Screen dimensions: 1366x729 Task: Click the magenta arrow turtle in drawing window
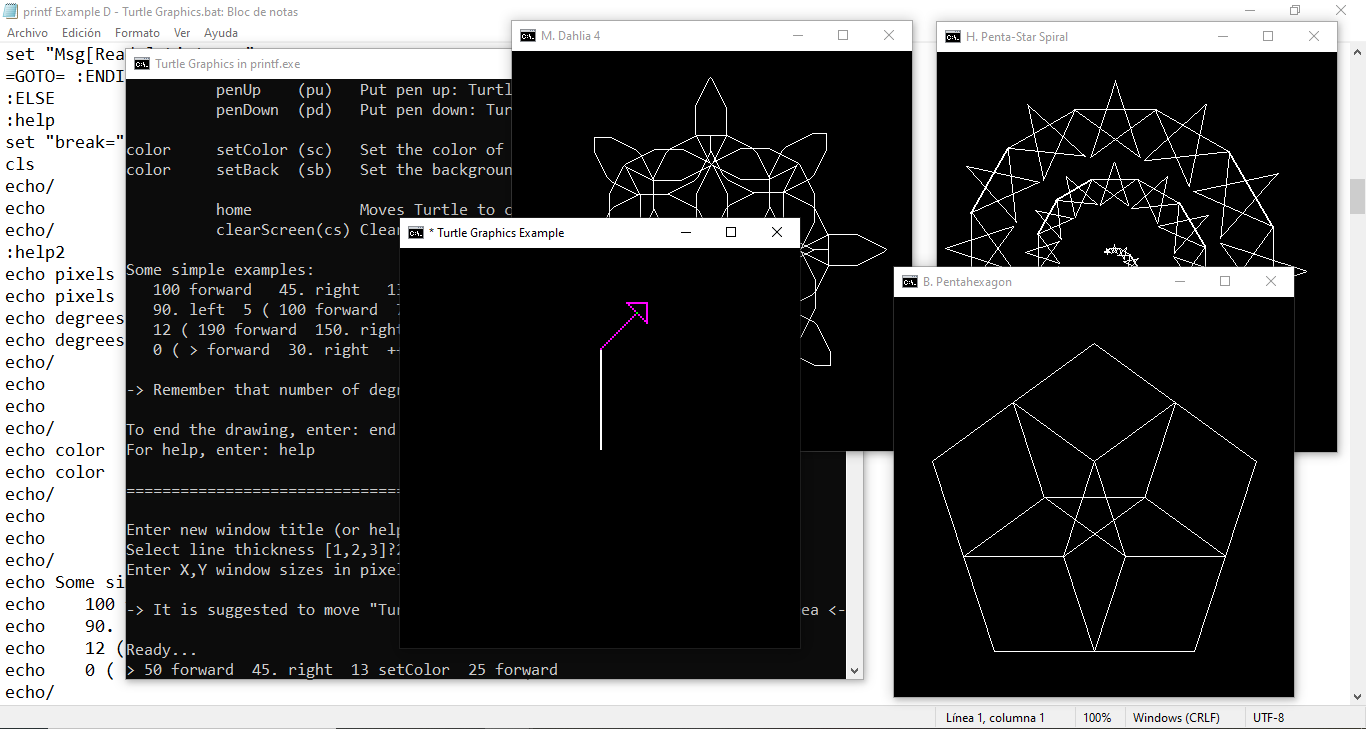(638, 312)
